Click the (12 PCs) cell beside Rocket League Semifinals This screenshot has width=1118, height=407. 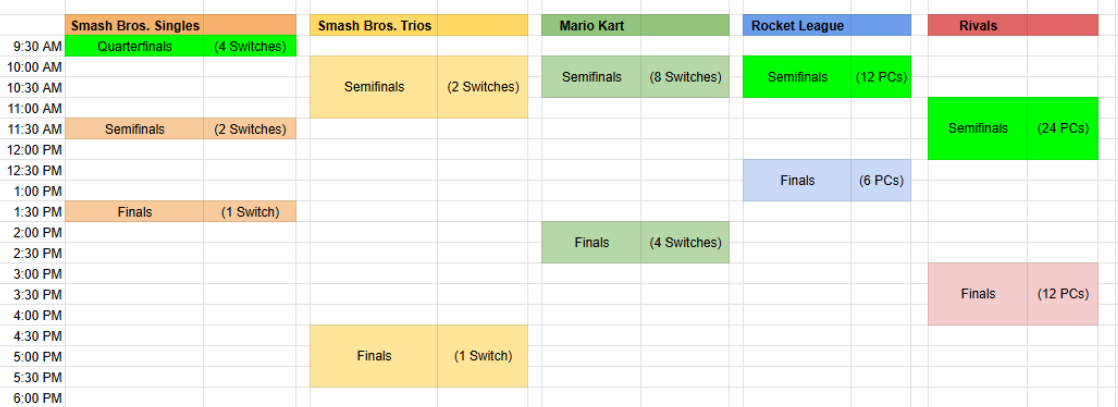click(x=881, y=77)
